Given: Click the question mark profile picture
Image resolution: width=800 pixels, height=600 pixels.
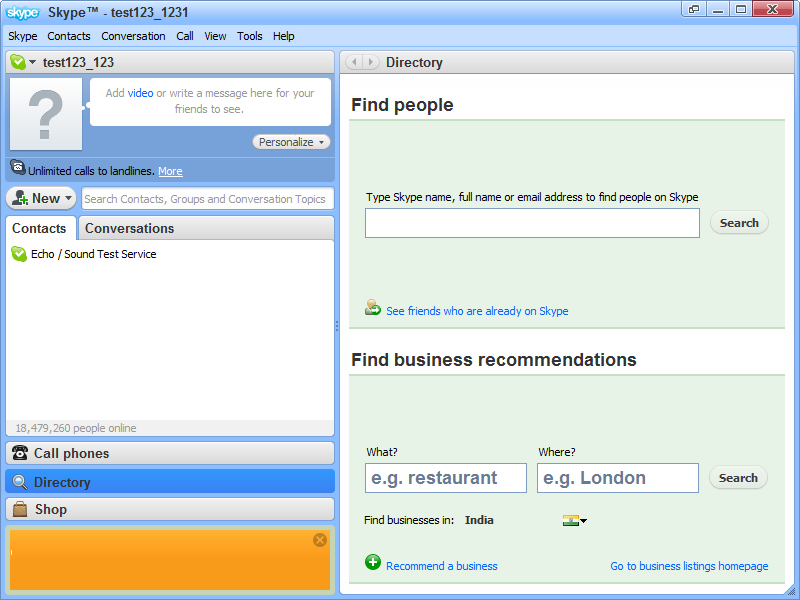Looking at the screenshot, I should click(x=46, y=114).
